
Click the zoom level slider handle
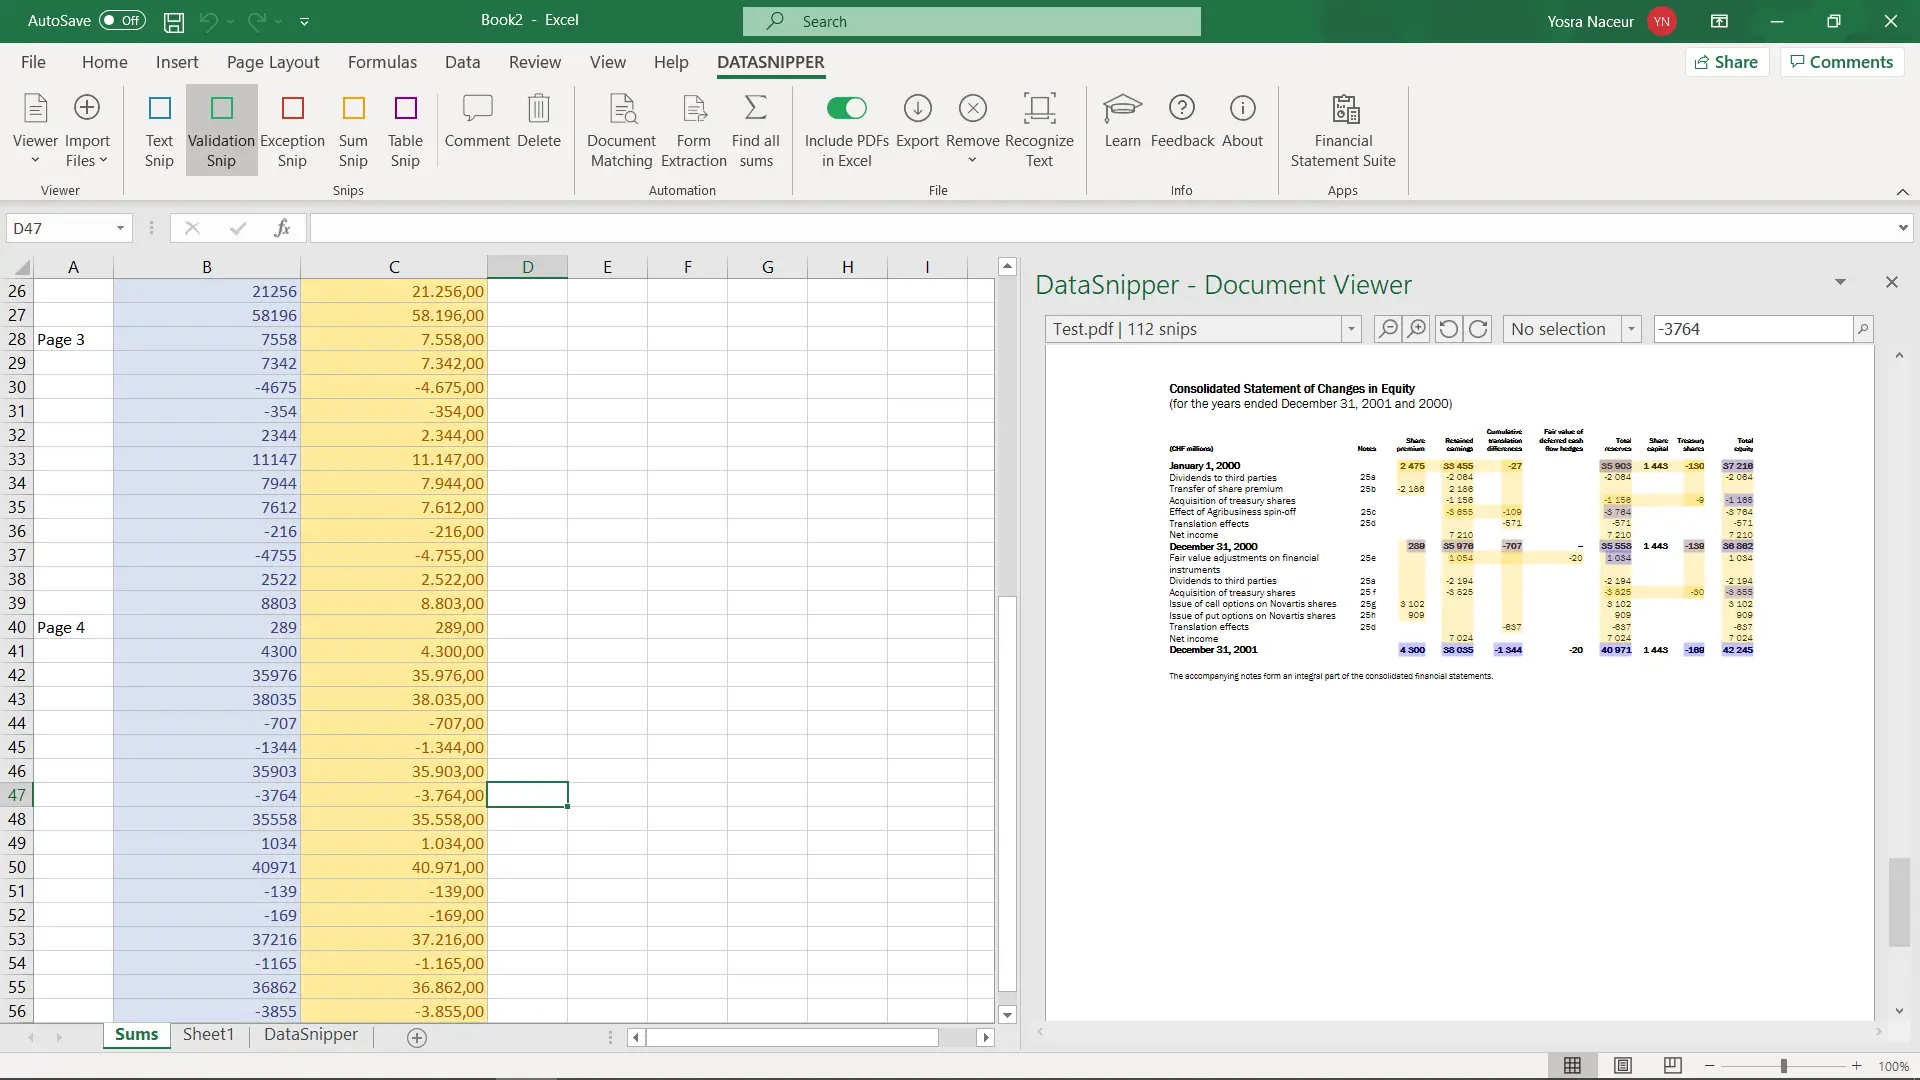(x=1783, y=1066)
